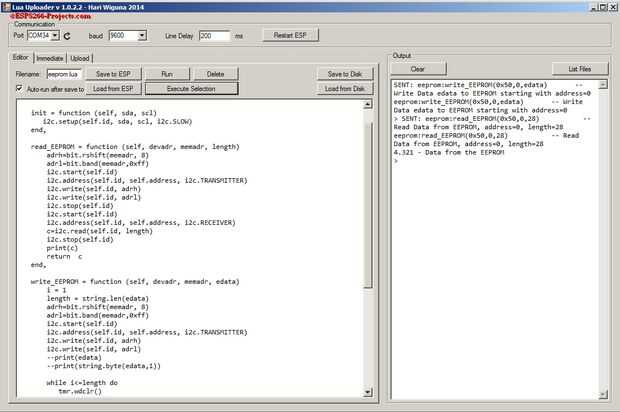Focus the Line Delay input field
The height and width of the screenshot is (412, 620).
click(214, 36)
